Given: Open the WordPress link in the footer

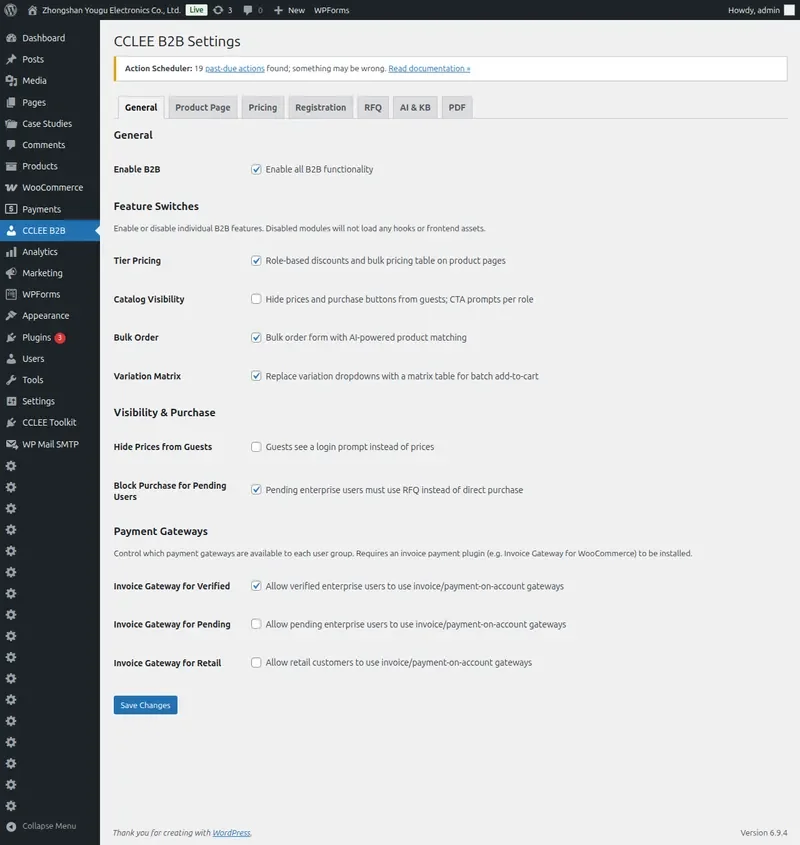Looking at the screenshot, I should 231,833.
